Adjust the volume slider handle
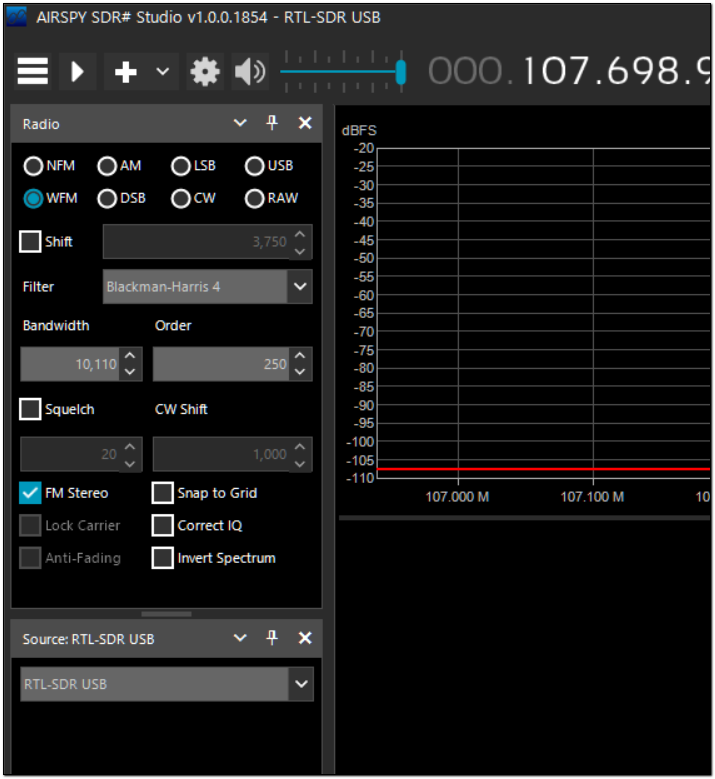The image size is (715, 779). pyautogui.click(x=401, y=72)
